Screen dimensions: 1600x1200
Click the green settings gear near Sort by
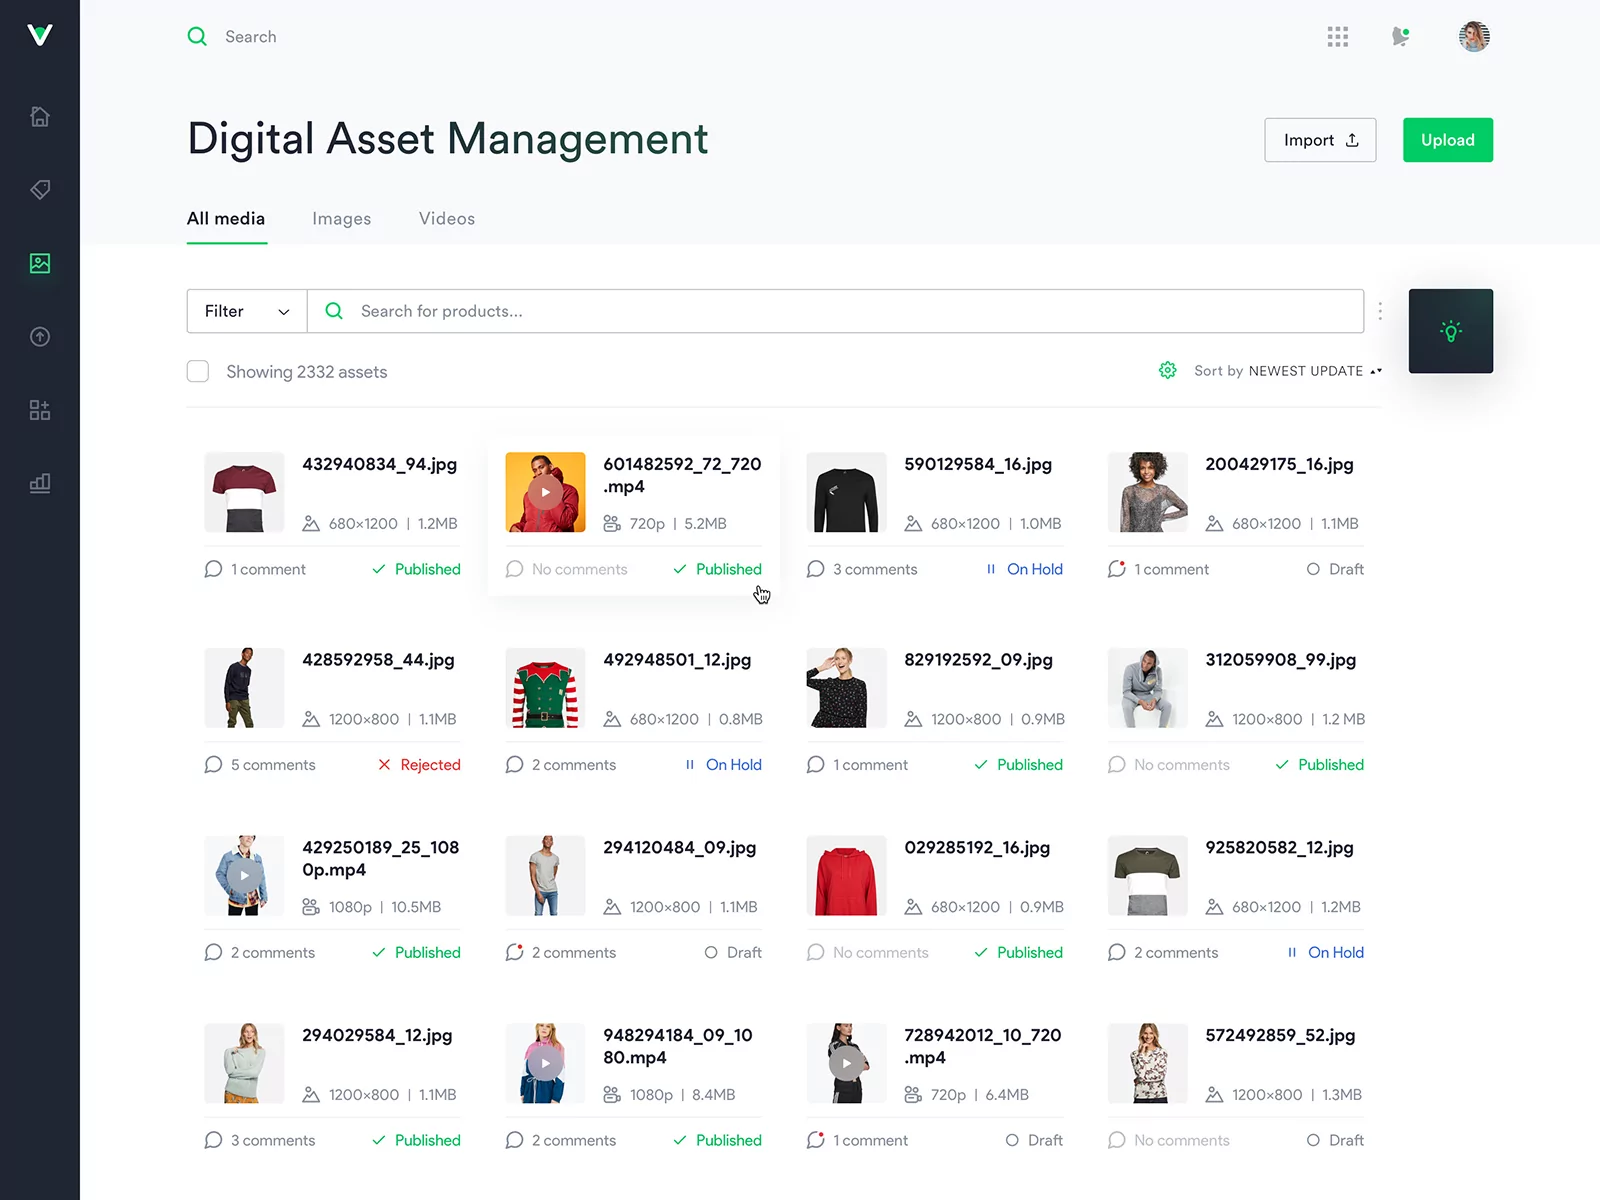point(1167,371)
